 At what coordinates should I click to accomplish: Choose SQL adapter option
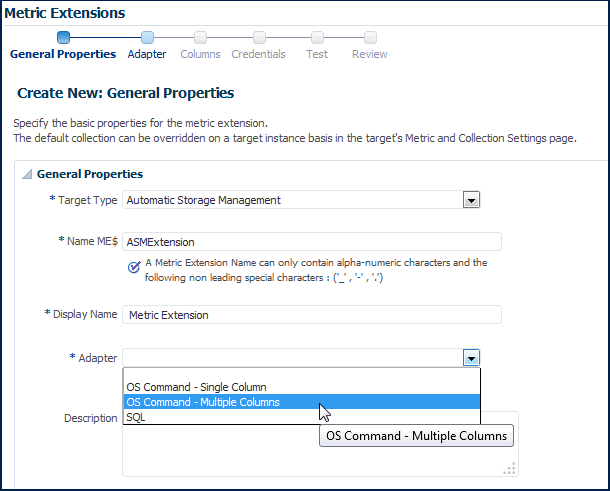pos(302,417)
